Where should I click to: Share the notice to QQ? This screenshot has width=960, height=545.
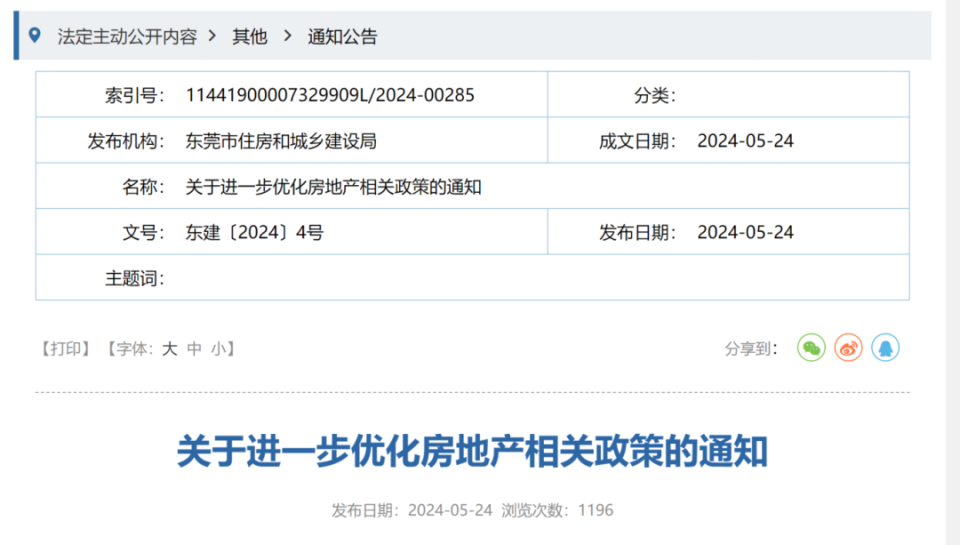pyautogui.click(x=885, y=348)
